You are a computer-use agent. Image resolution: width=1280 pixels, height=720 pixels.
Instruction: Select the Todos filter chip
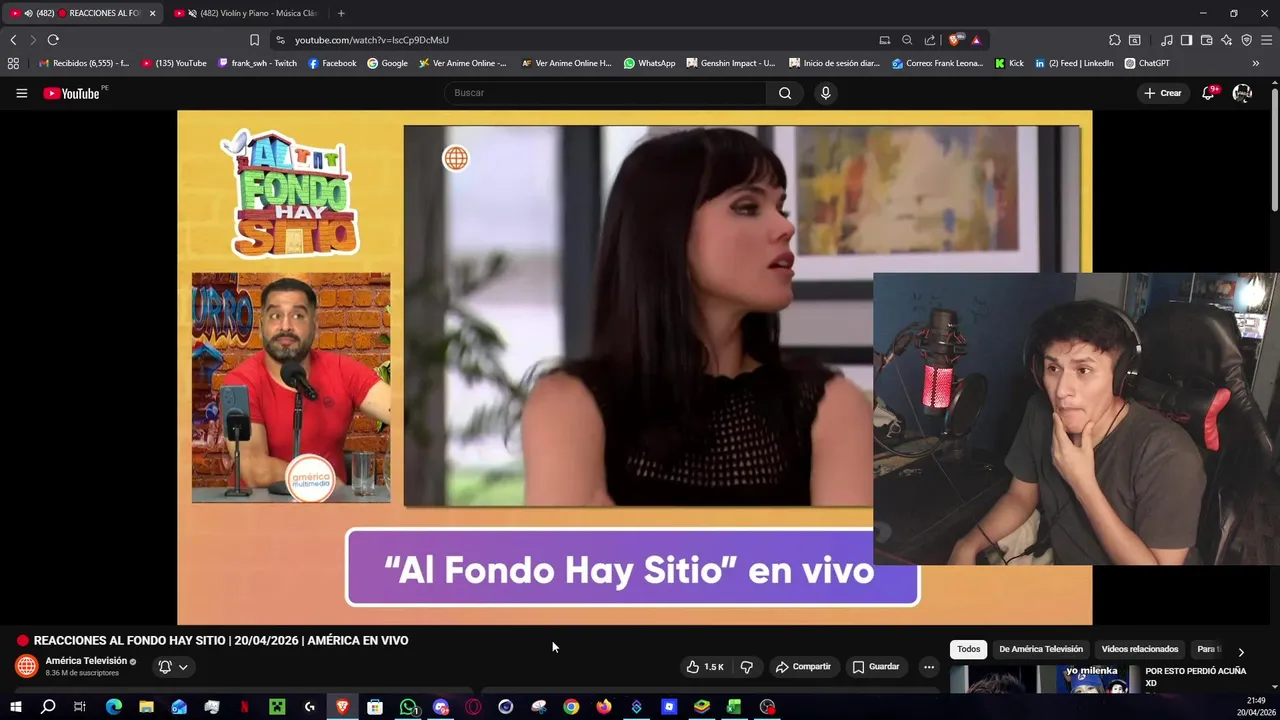[968, 649]
